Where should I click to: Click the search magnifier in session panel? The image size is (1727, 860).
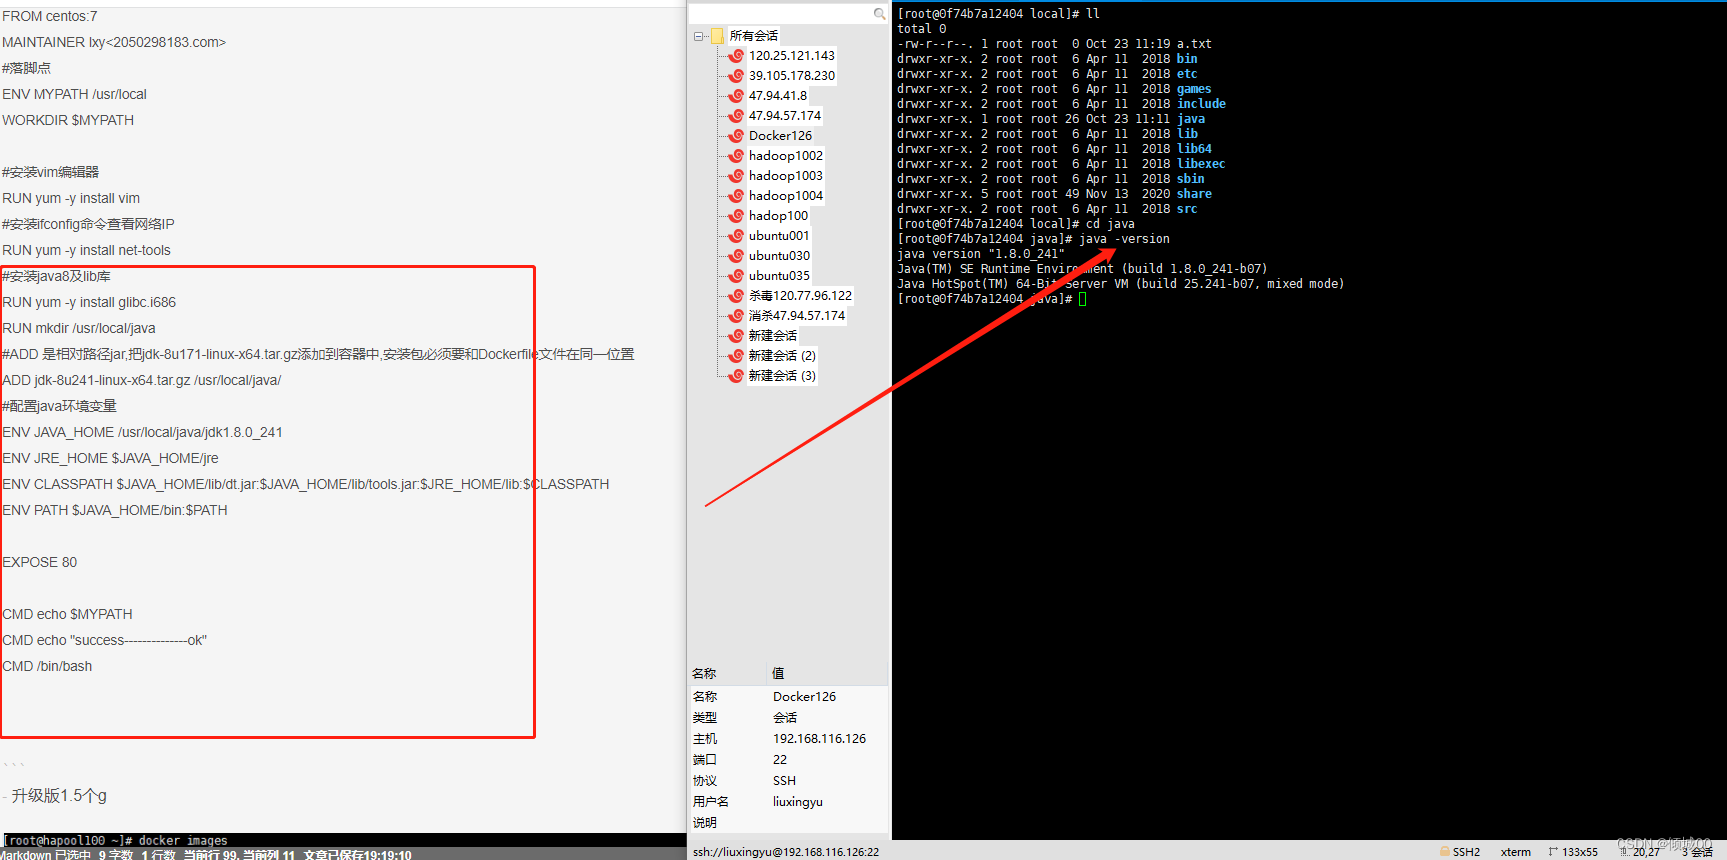pos(879,14)
